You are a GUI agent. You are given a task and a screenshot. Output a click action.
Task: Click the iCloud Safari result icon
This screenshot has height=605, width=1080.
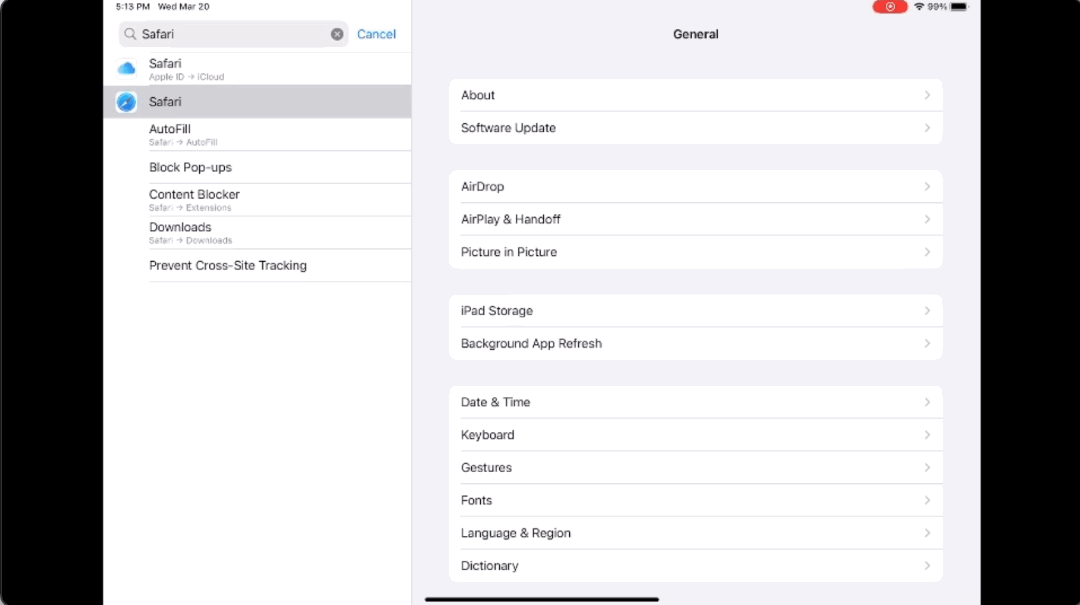[126, 69]
